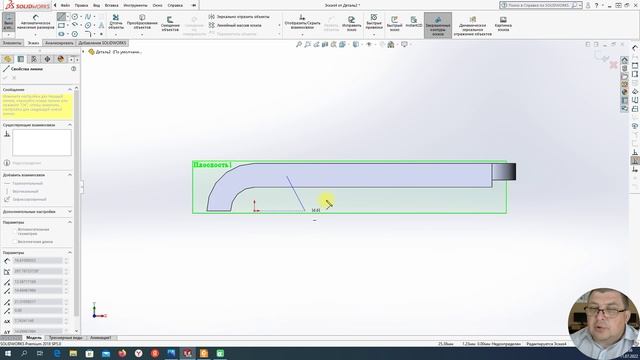Switch to the Модель bottom tab

(x=33, y=338)
